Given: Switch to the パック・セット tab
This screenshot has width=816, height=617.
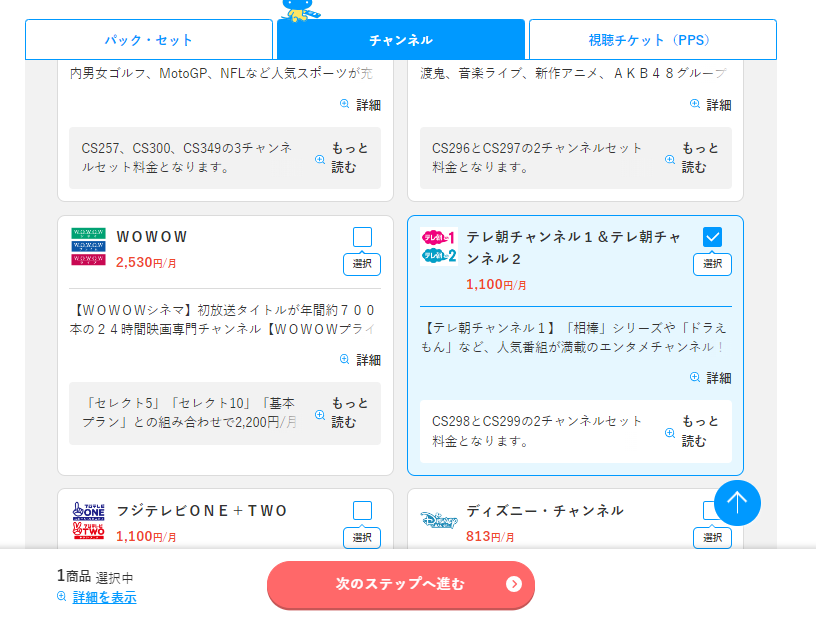Looking at the screenshot, I should pyautogui.click(x=149, y=40).
